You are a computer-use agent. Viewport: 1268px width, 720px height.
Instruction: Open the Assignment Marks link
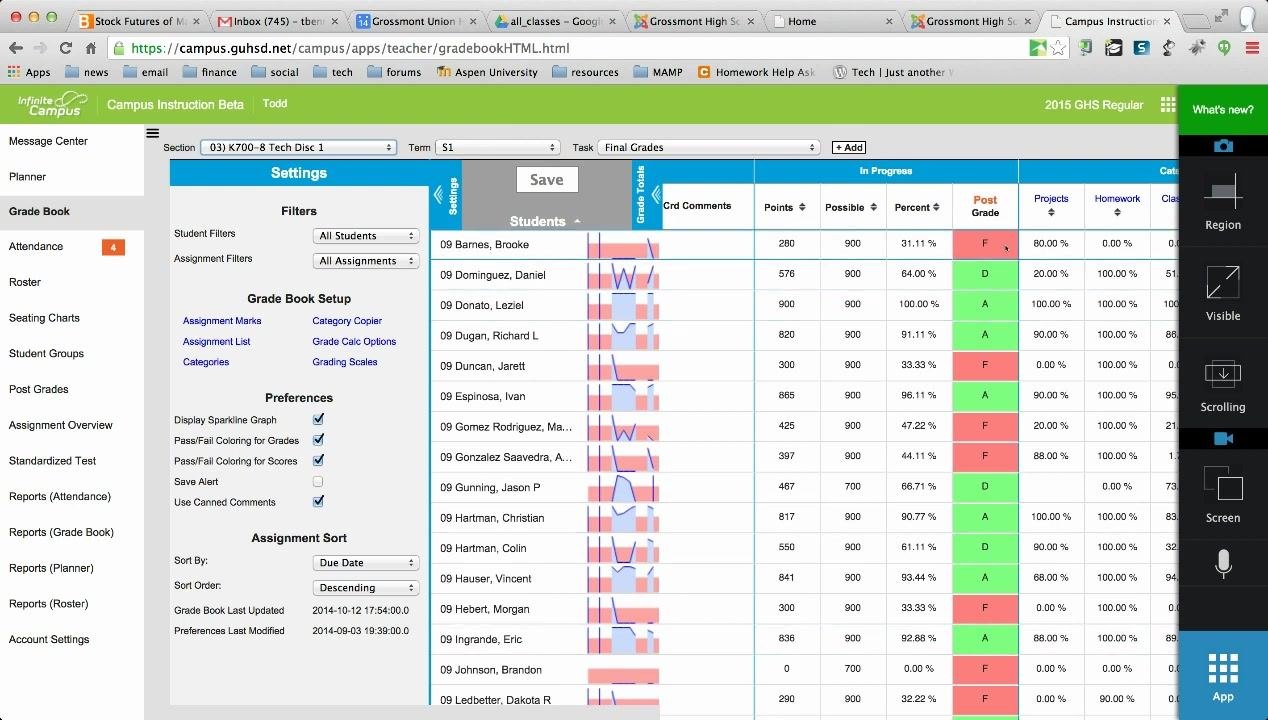point(222,321)
